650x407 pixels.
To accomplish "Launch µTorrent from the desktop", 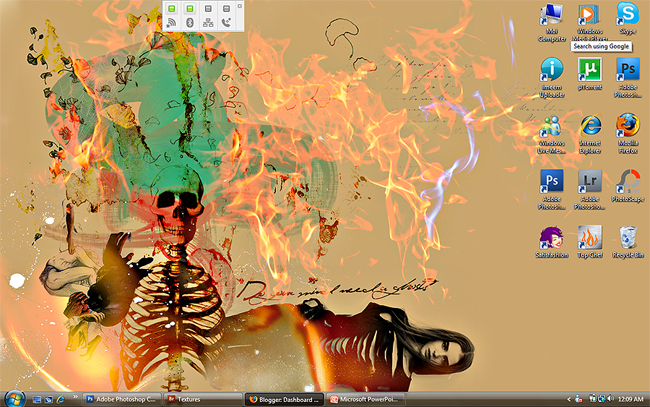I will coord(589,74).
